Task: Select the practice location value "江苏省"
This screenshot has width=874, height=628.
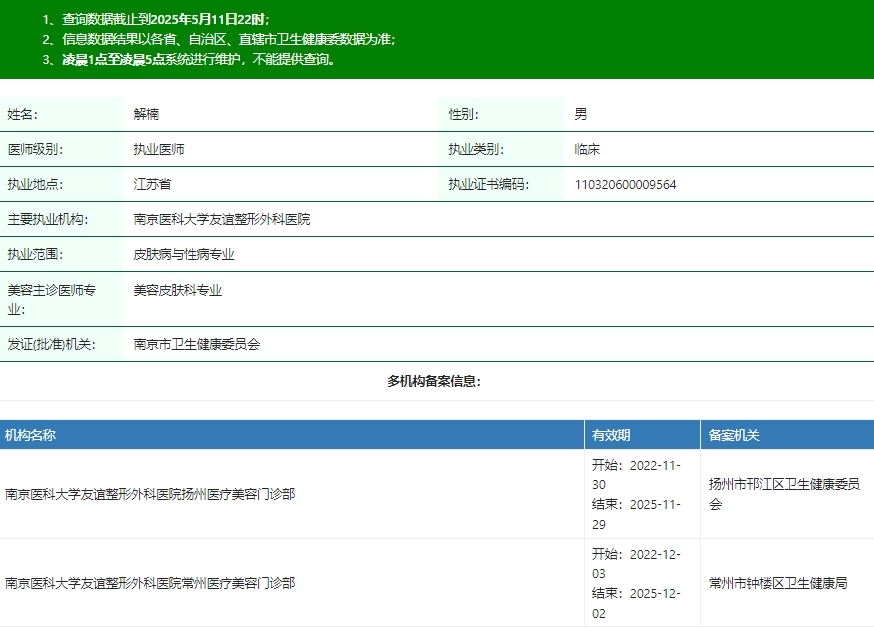Action: click(152, 184)
